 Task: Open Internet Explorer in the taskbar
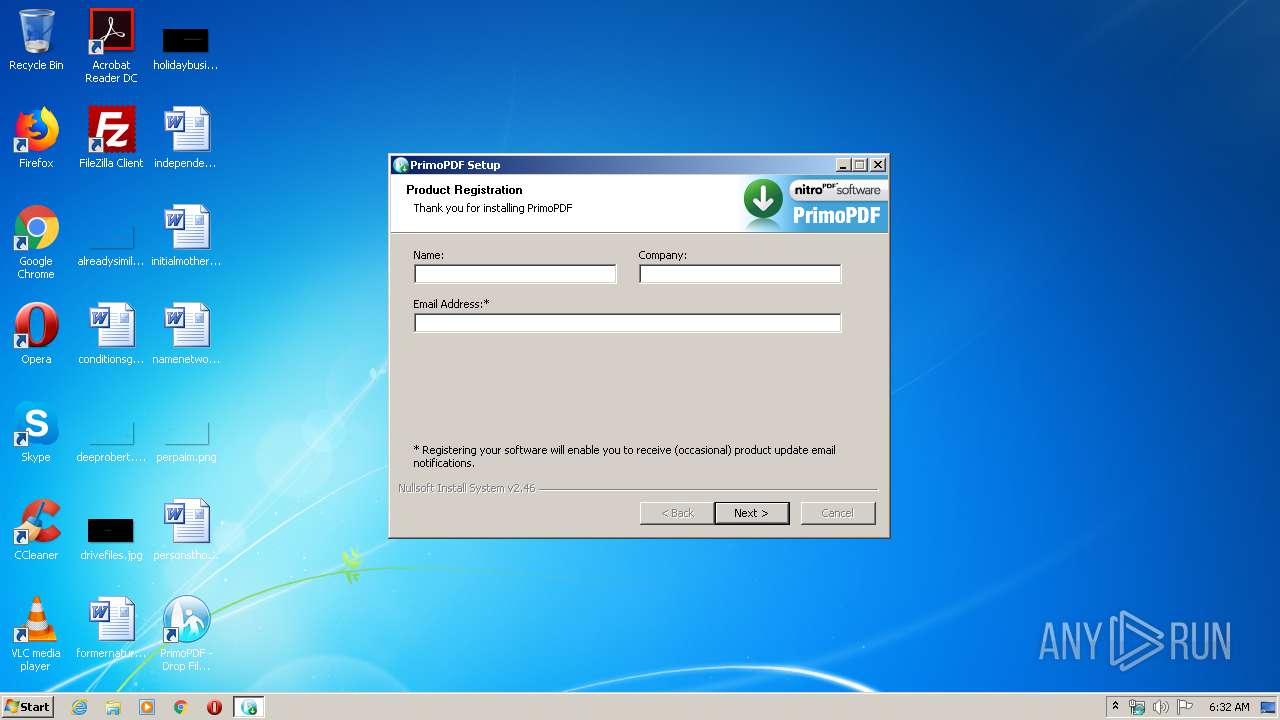(x=79, y=707)
